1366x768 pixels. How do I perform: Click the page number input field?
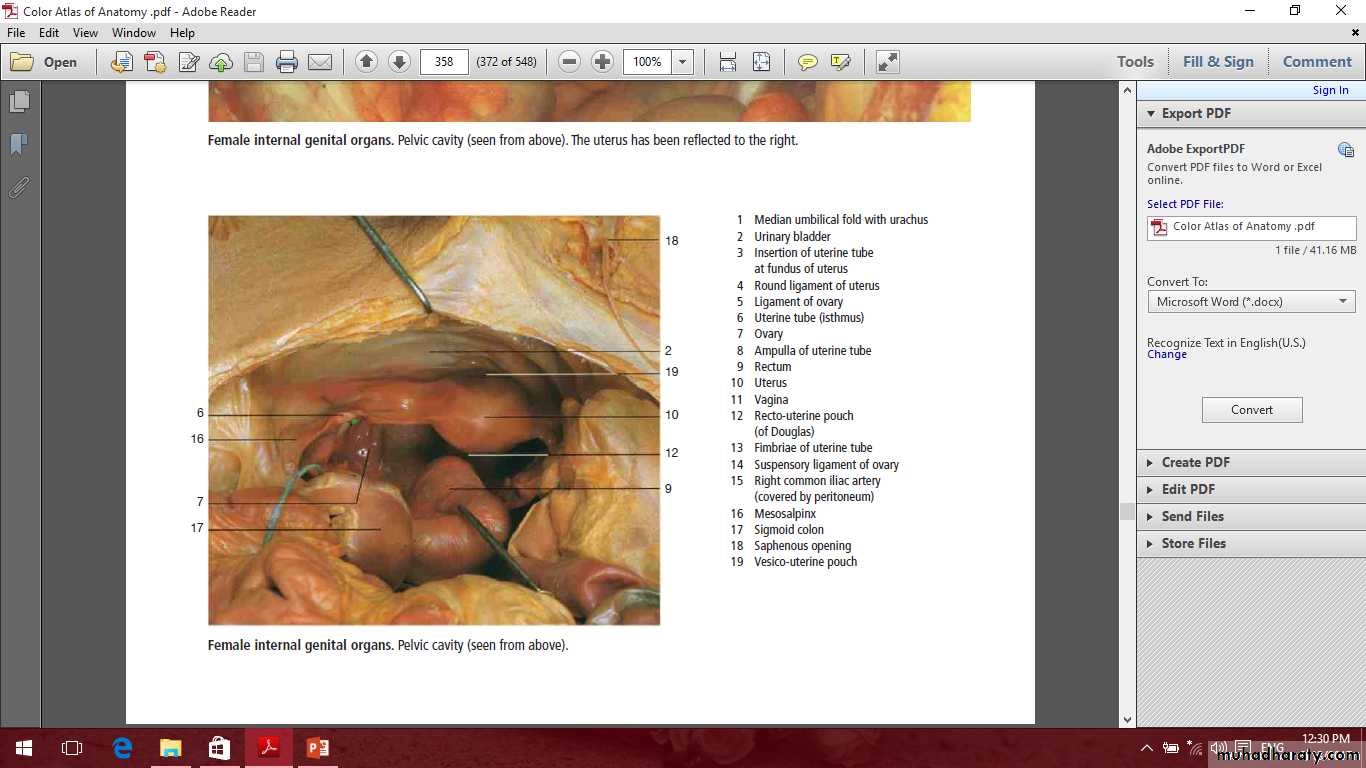pyautogui.click(x=444, y=62)
